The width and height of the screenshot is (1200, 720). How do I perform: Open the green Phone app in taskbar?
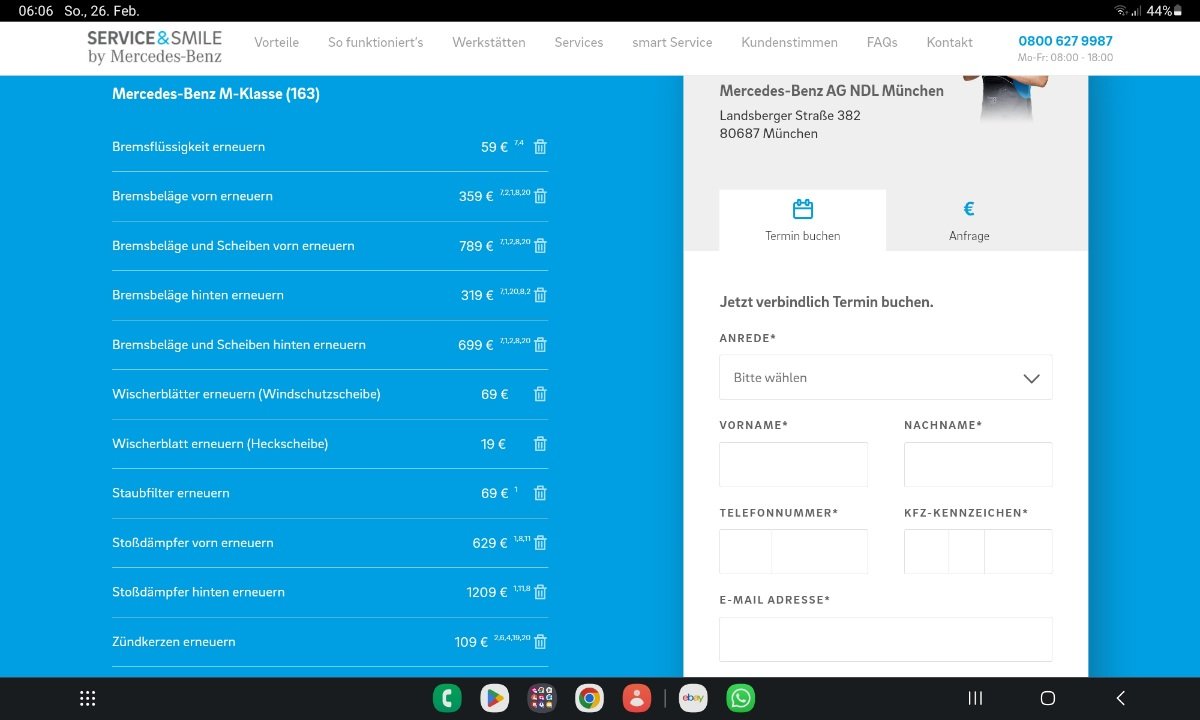(447, 698)
